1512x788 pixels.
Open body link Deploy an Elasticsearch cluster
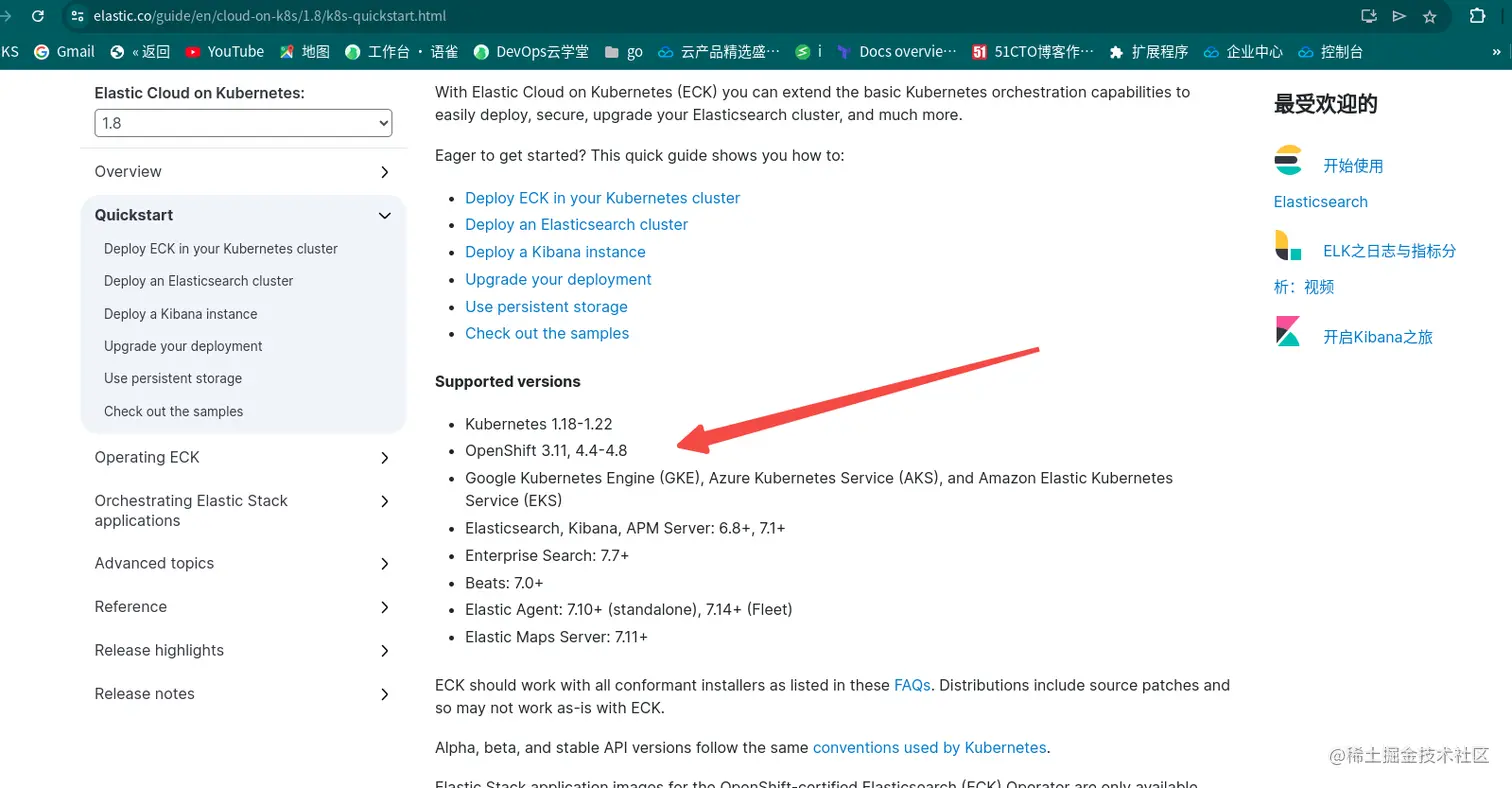(576, 225)
